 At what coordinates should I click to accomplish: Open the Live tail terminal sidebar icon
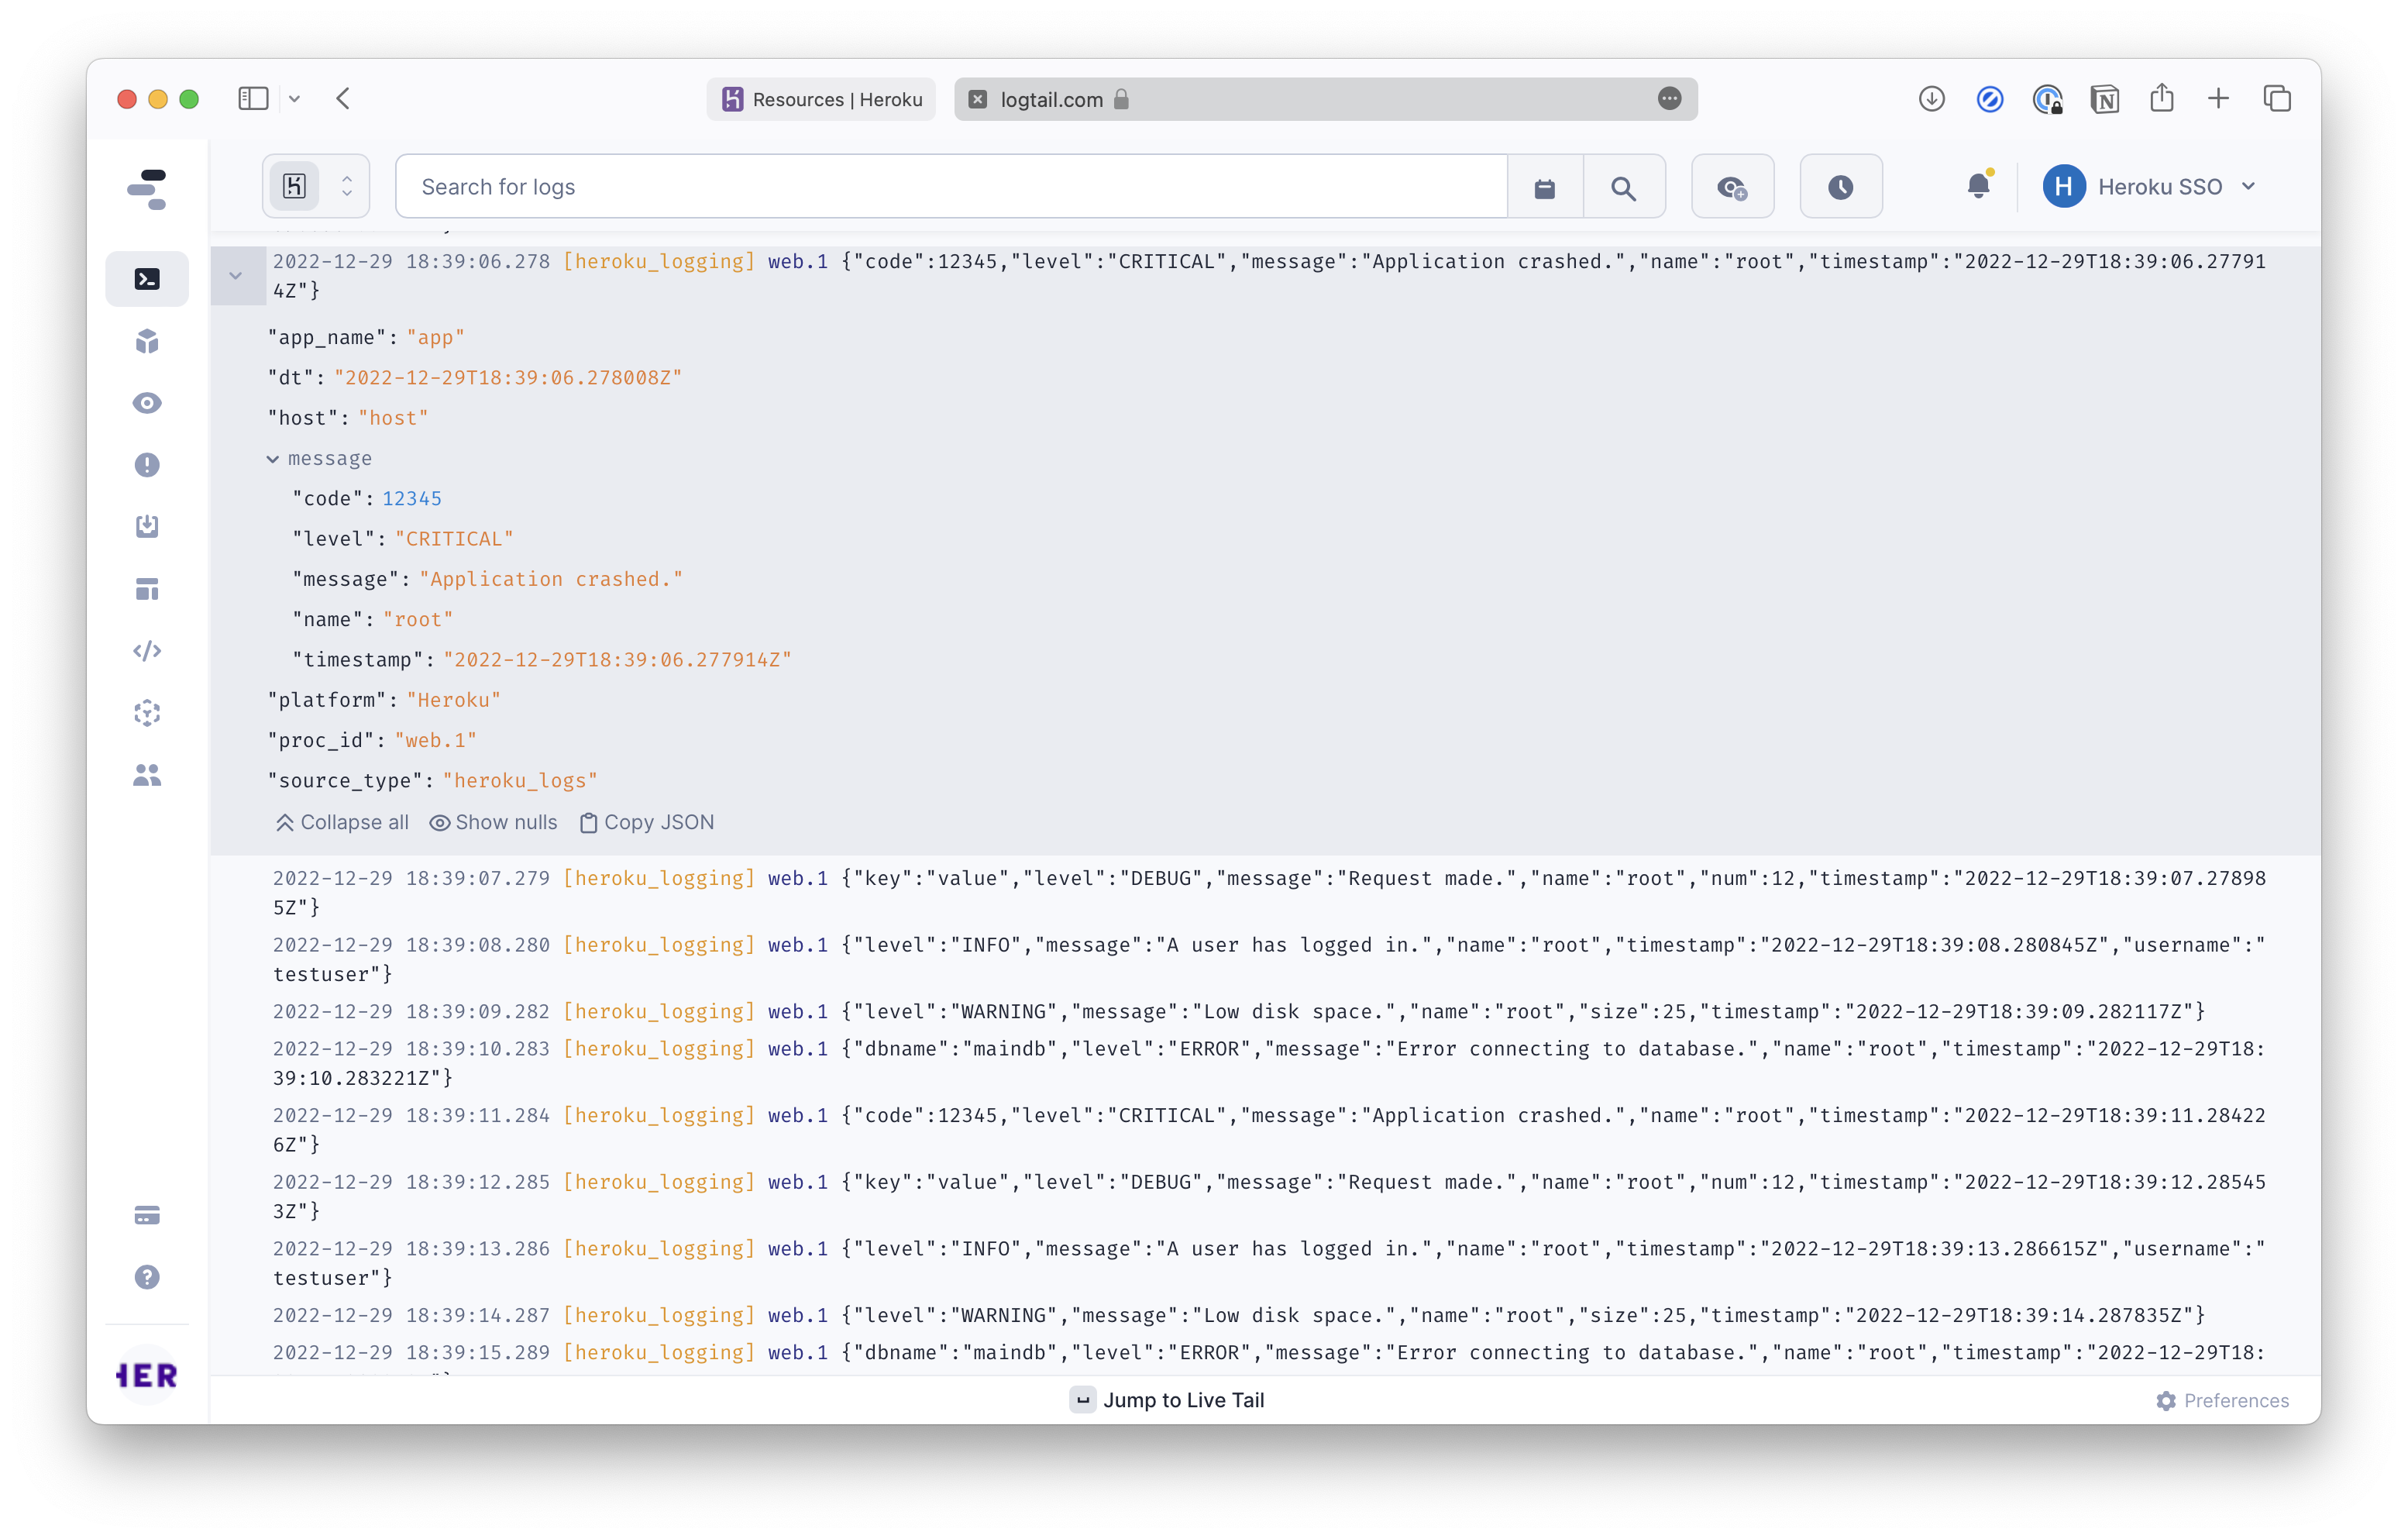147,279
